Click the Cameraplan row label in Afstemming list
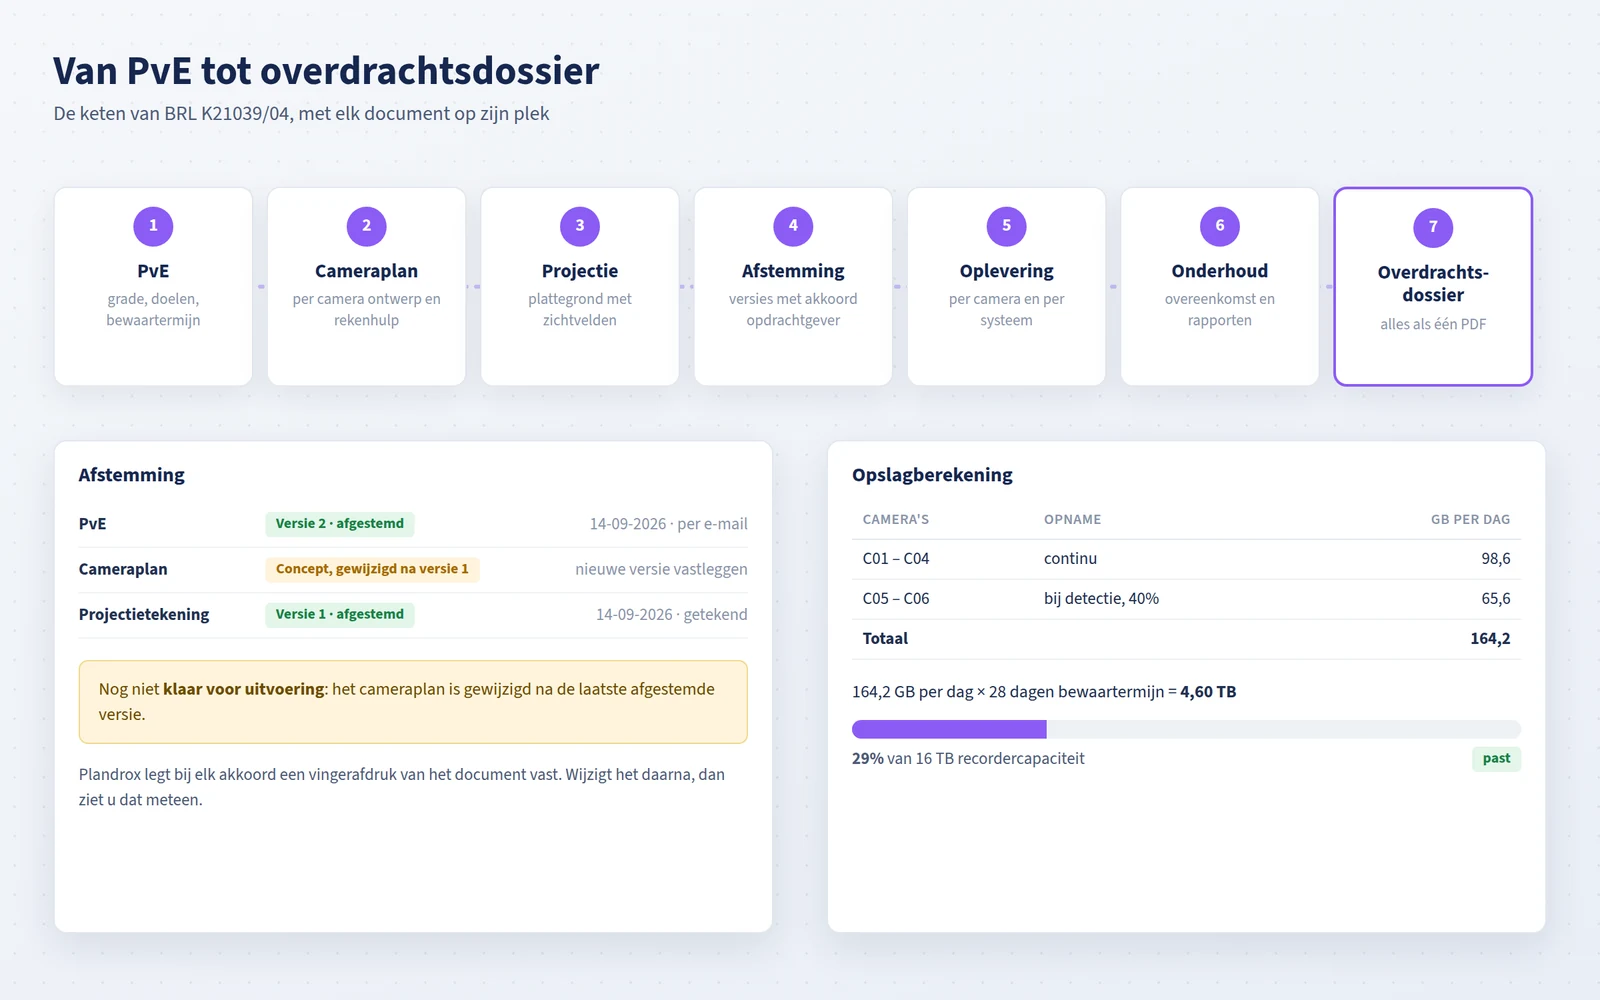 pyautogui.click(x=123, y=569)
